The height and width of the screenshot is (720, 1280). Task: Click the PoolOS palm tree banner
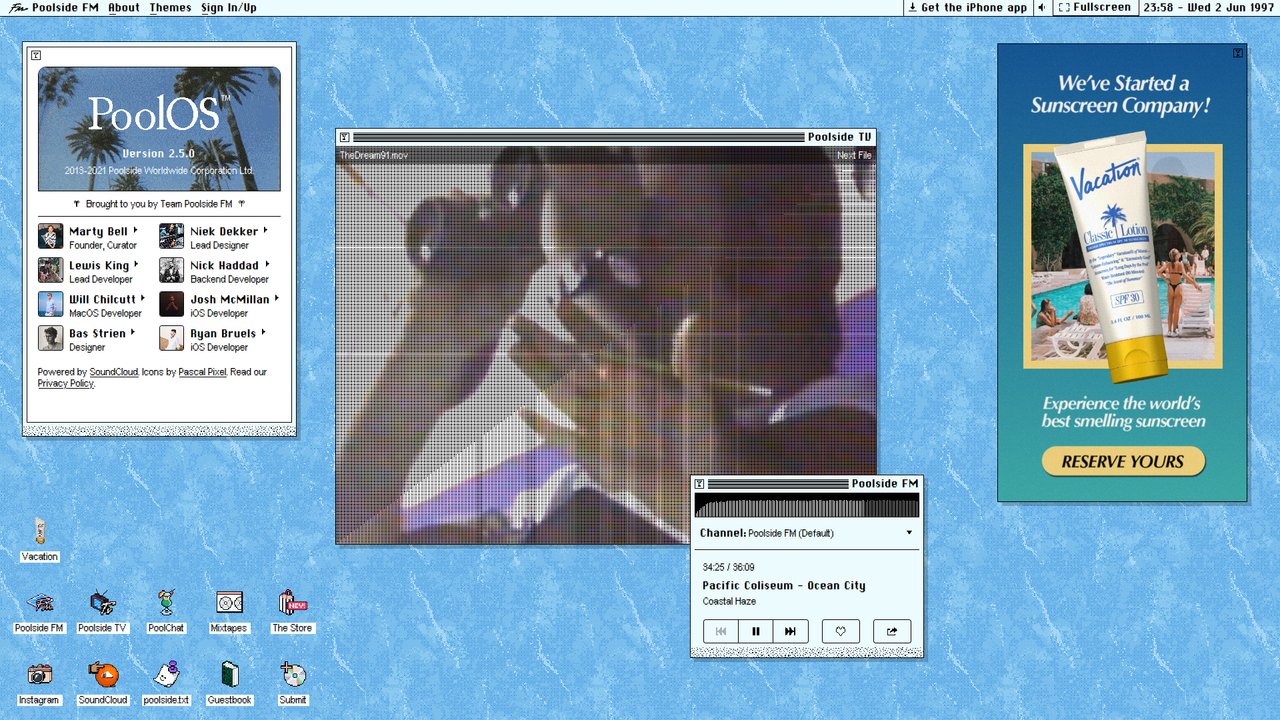click(159, 129)
